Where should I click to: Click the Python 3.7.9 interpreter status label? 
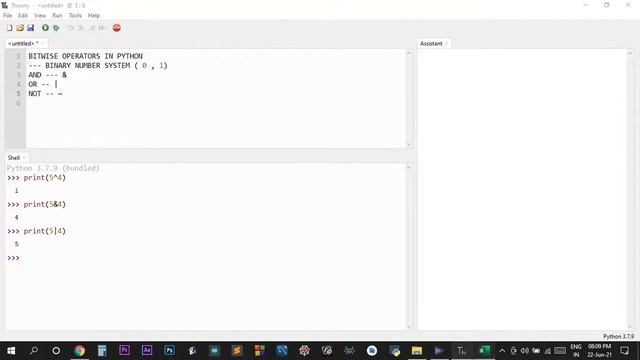tap(618, 336)
